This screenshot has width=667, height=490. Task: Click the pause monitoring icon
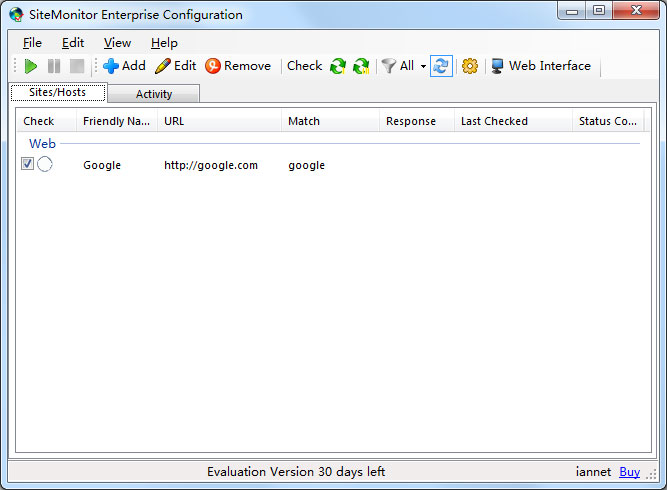click(54, 66)
